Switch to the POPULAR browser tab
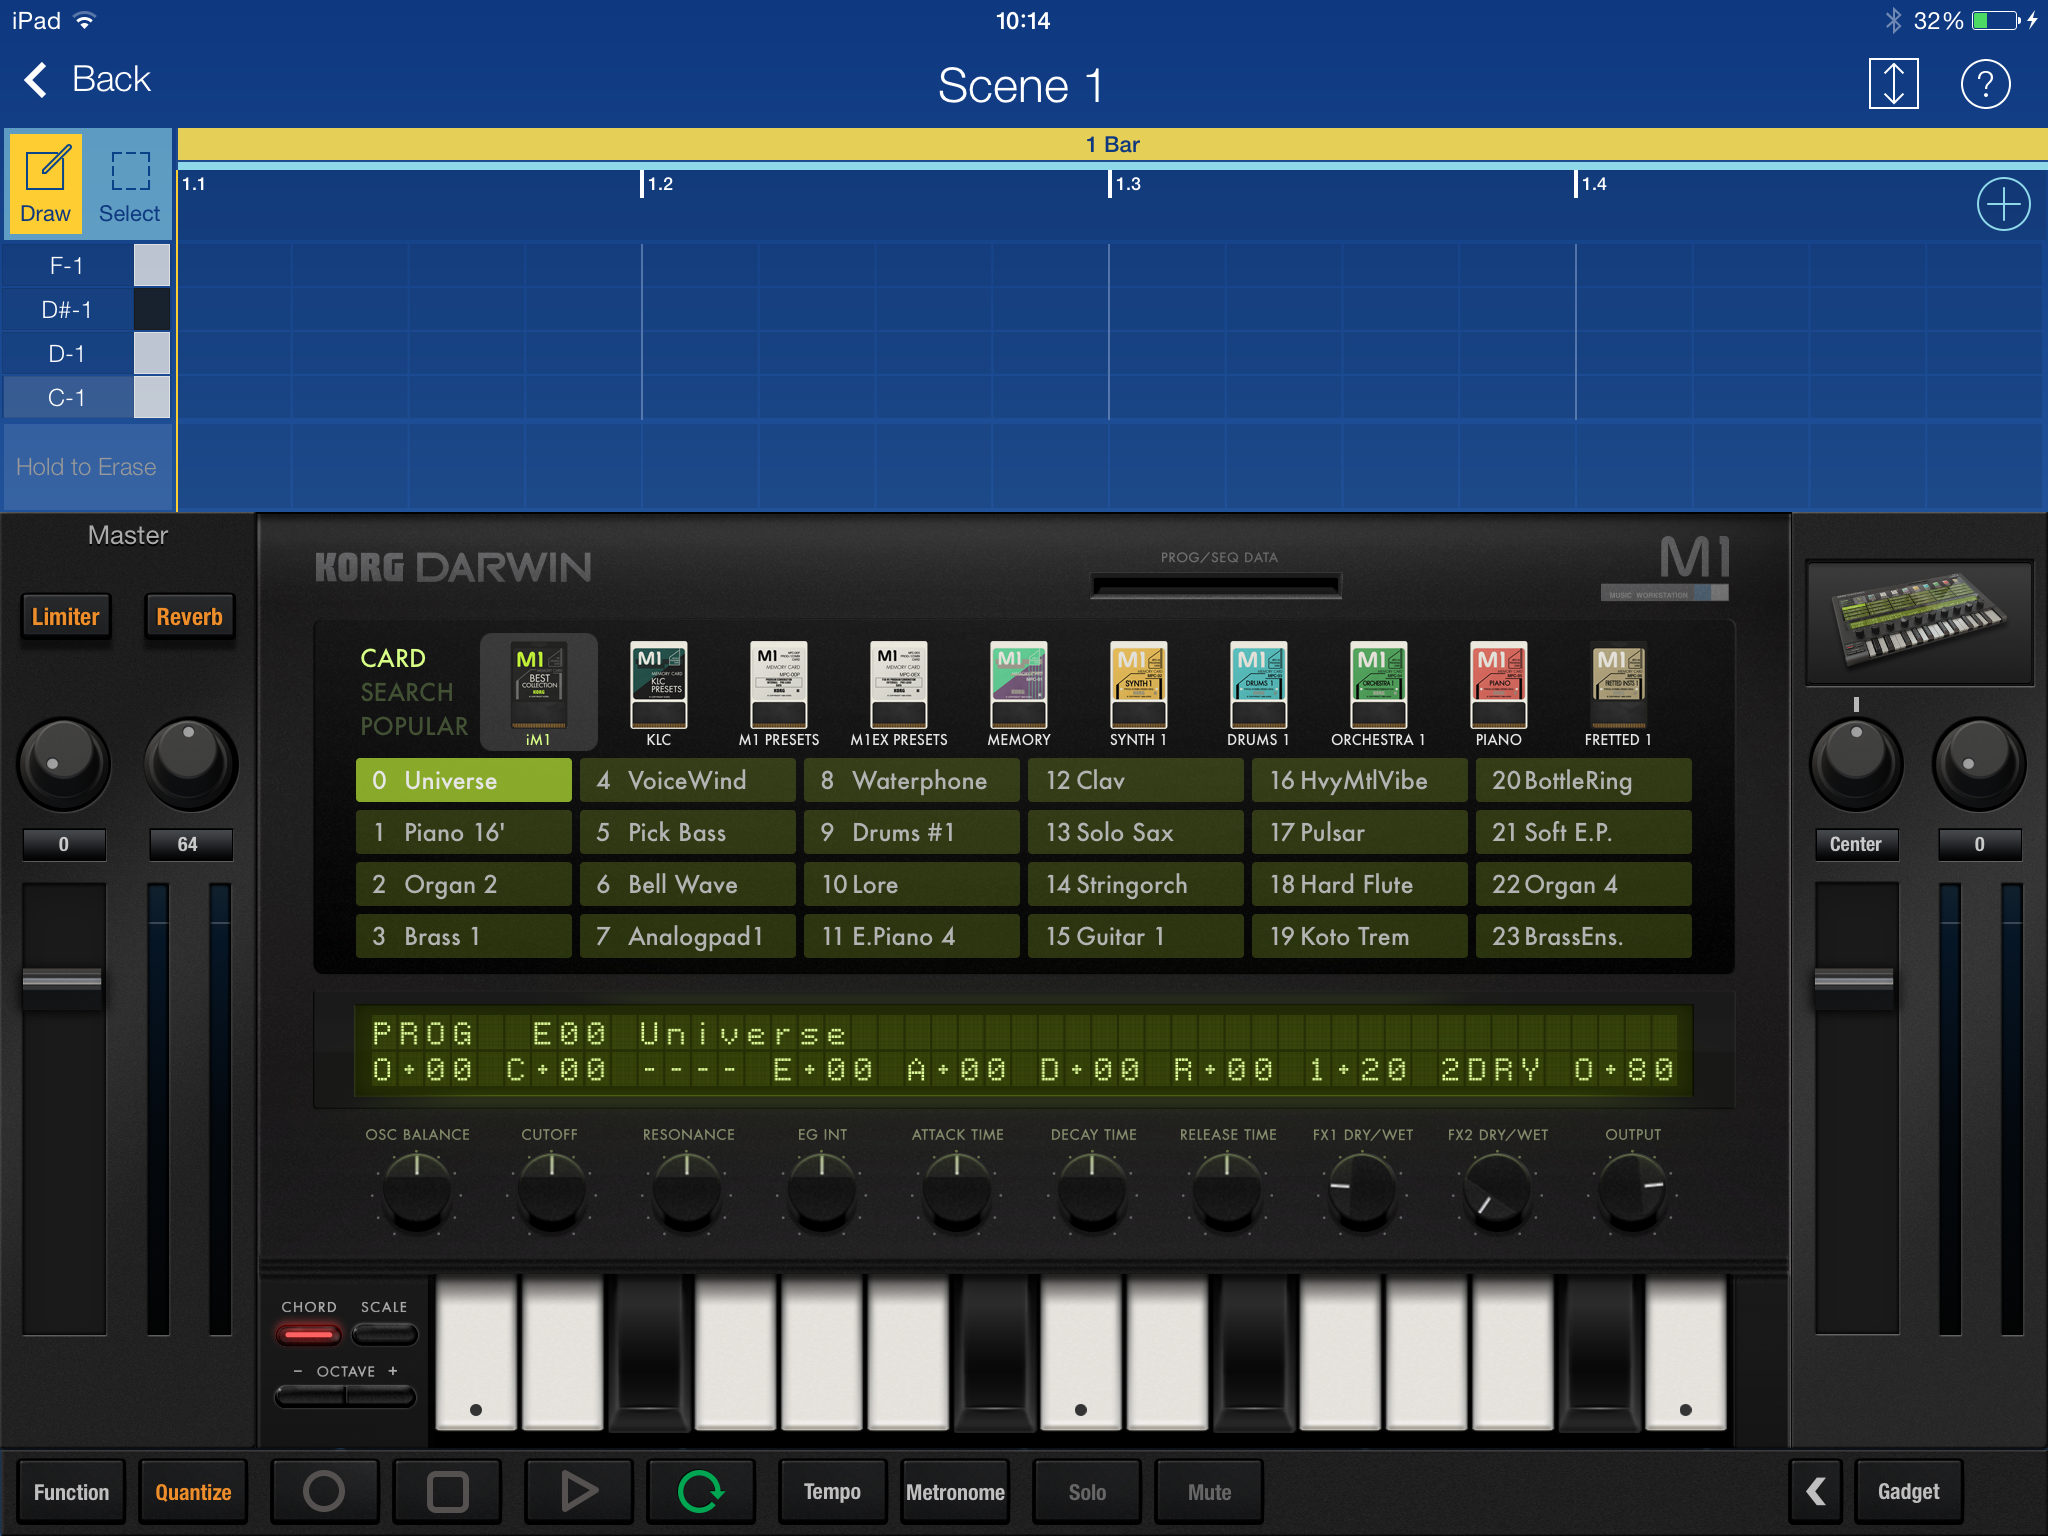2048x1536 pixels. 414,726
